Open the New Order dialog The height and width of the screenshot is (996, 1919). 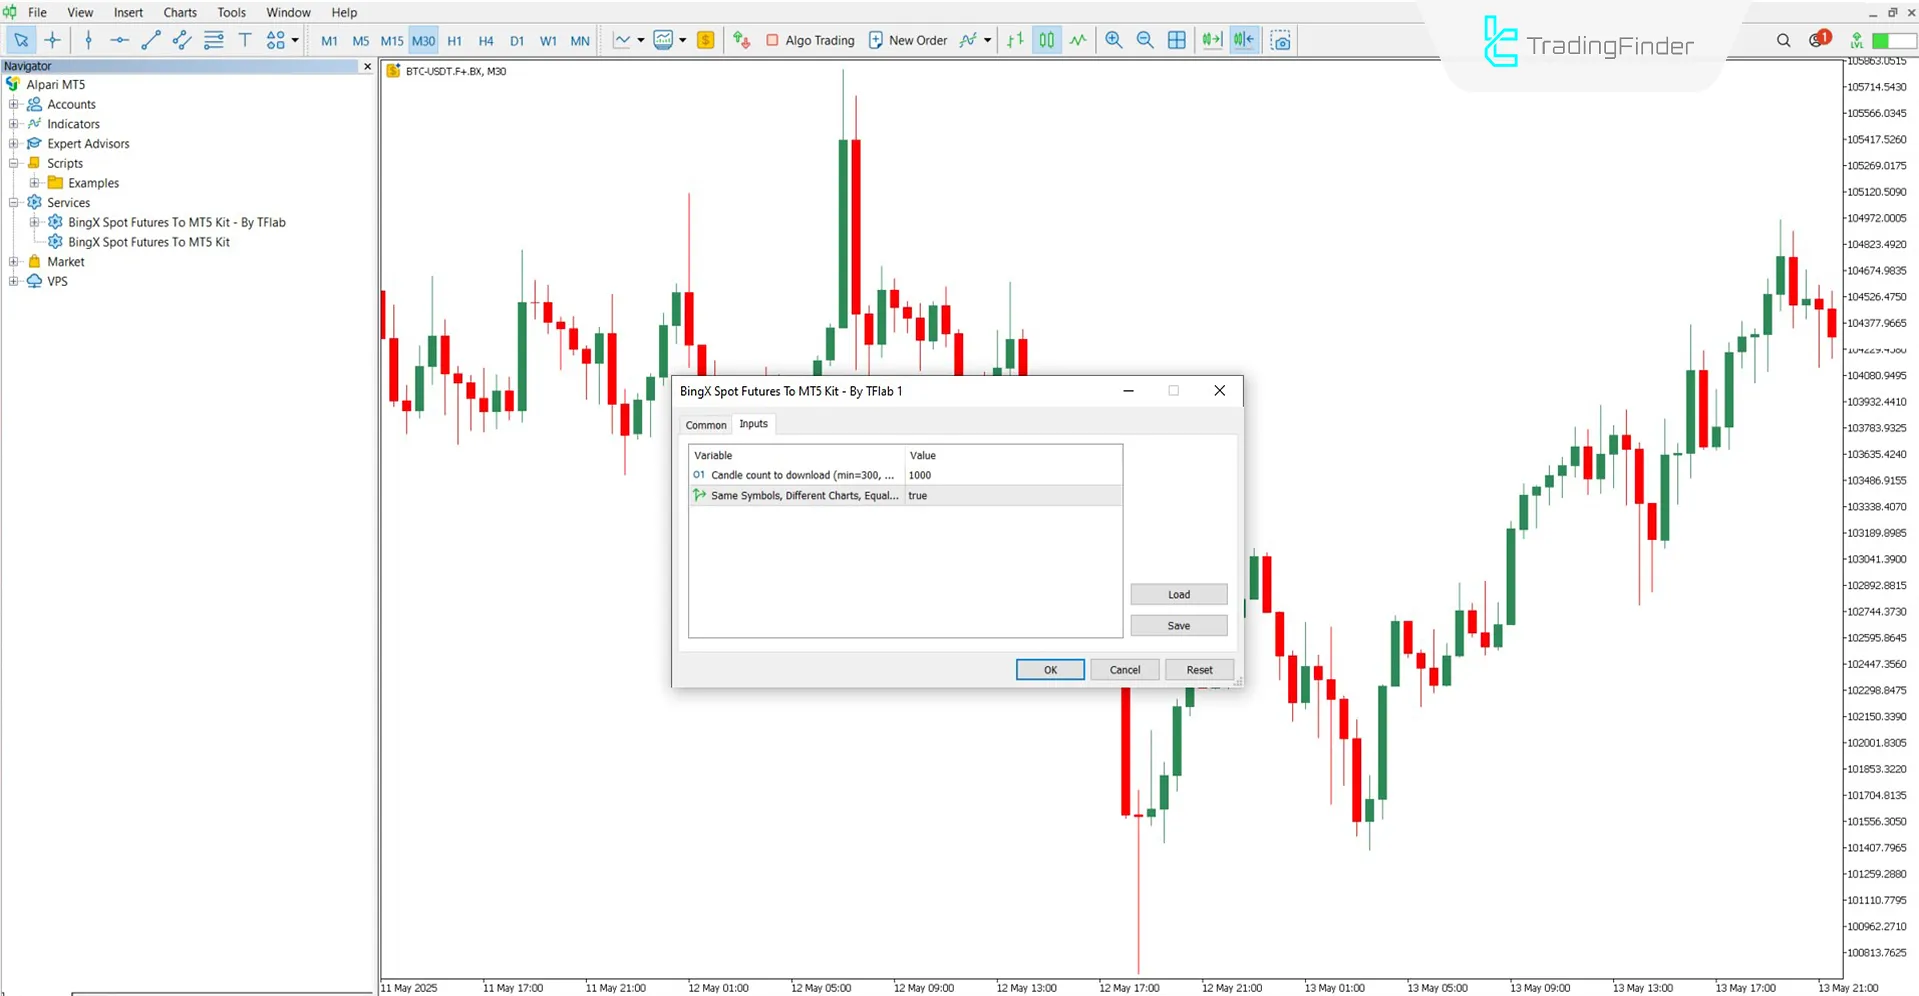coord(908,40)
